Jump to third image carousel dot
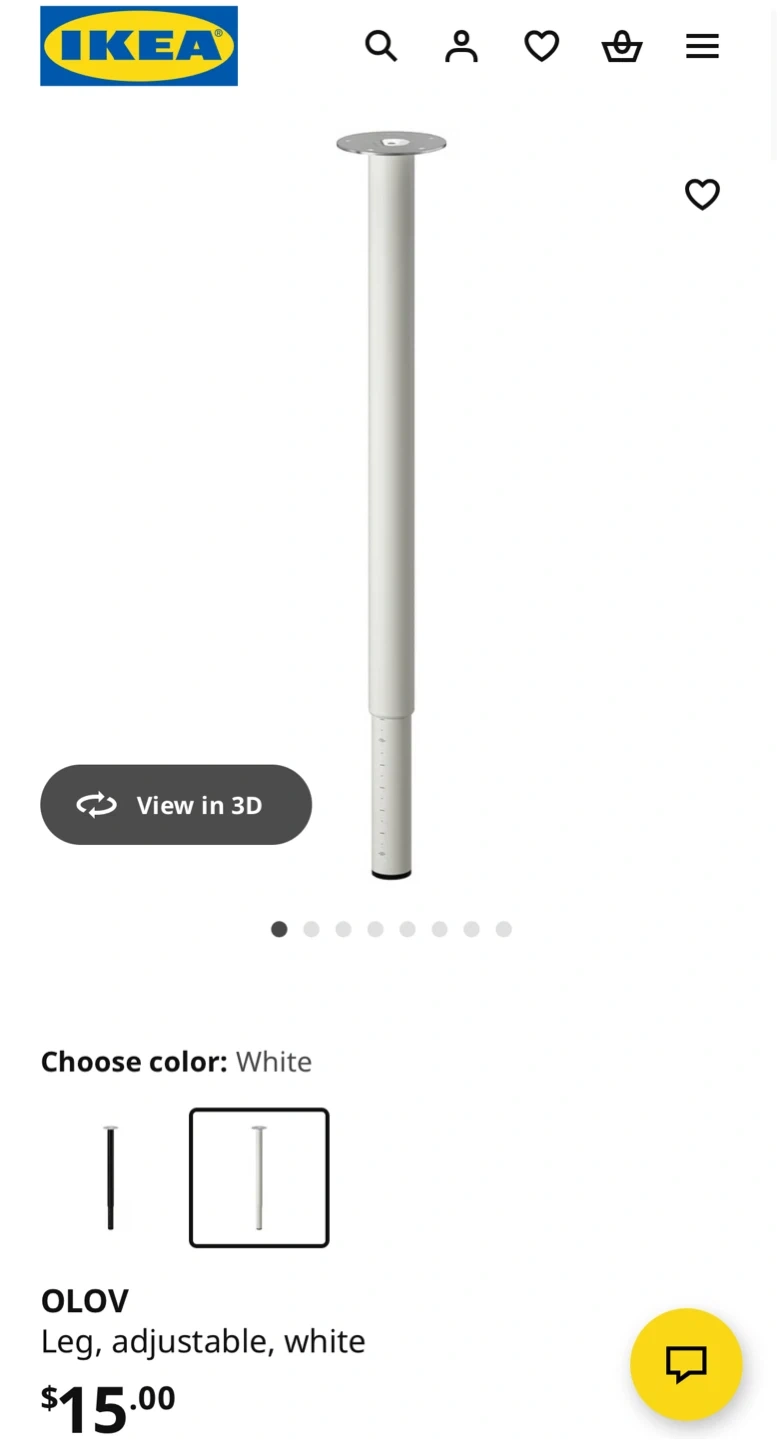Viewport: 783px width, 1440px height. (x=343, y=929)
